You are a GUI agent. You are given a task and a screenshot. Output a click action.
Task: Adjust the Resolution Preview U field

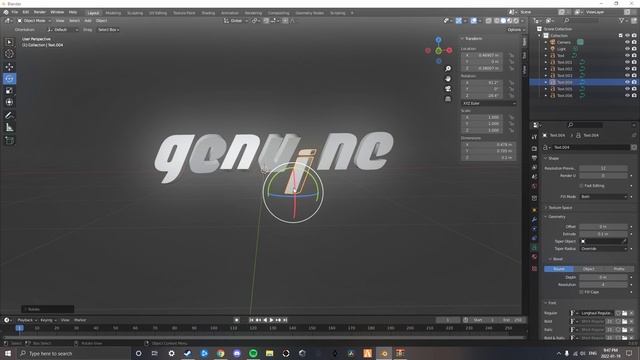pyautogui.click(x=603, y=168)
